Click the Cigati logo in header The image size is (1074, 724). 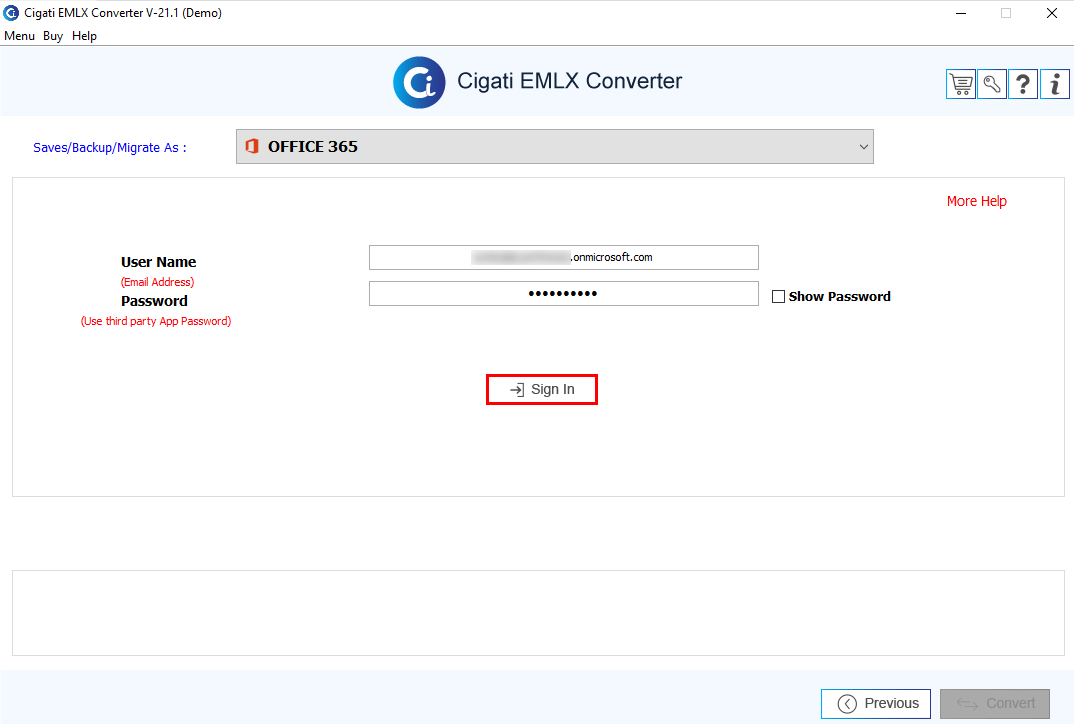coord(419,82)
